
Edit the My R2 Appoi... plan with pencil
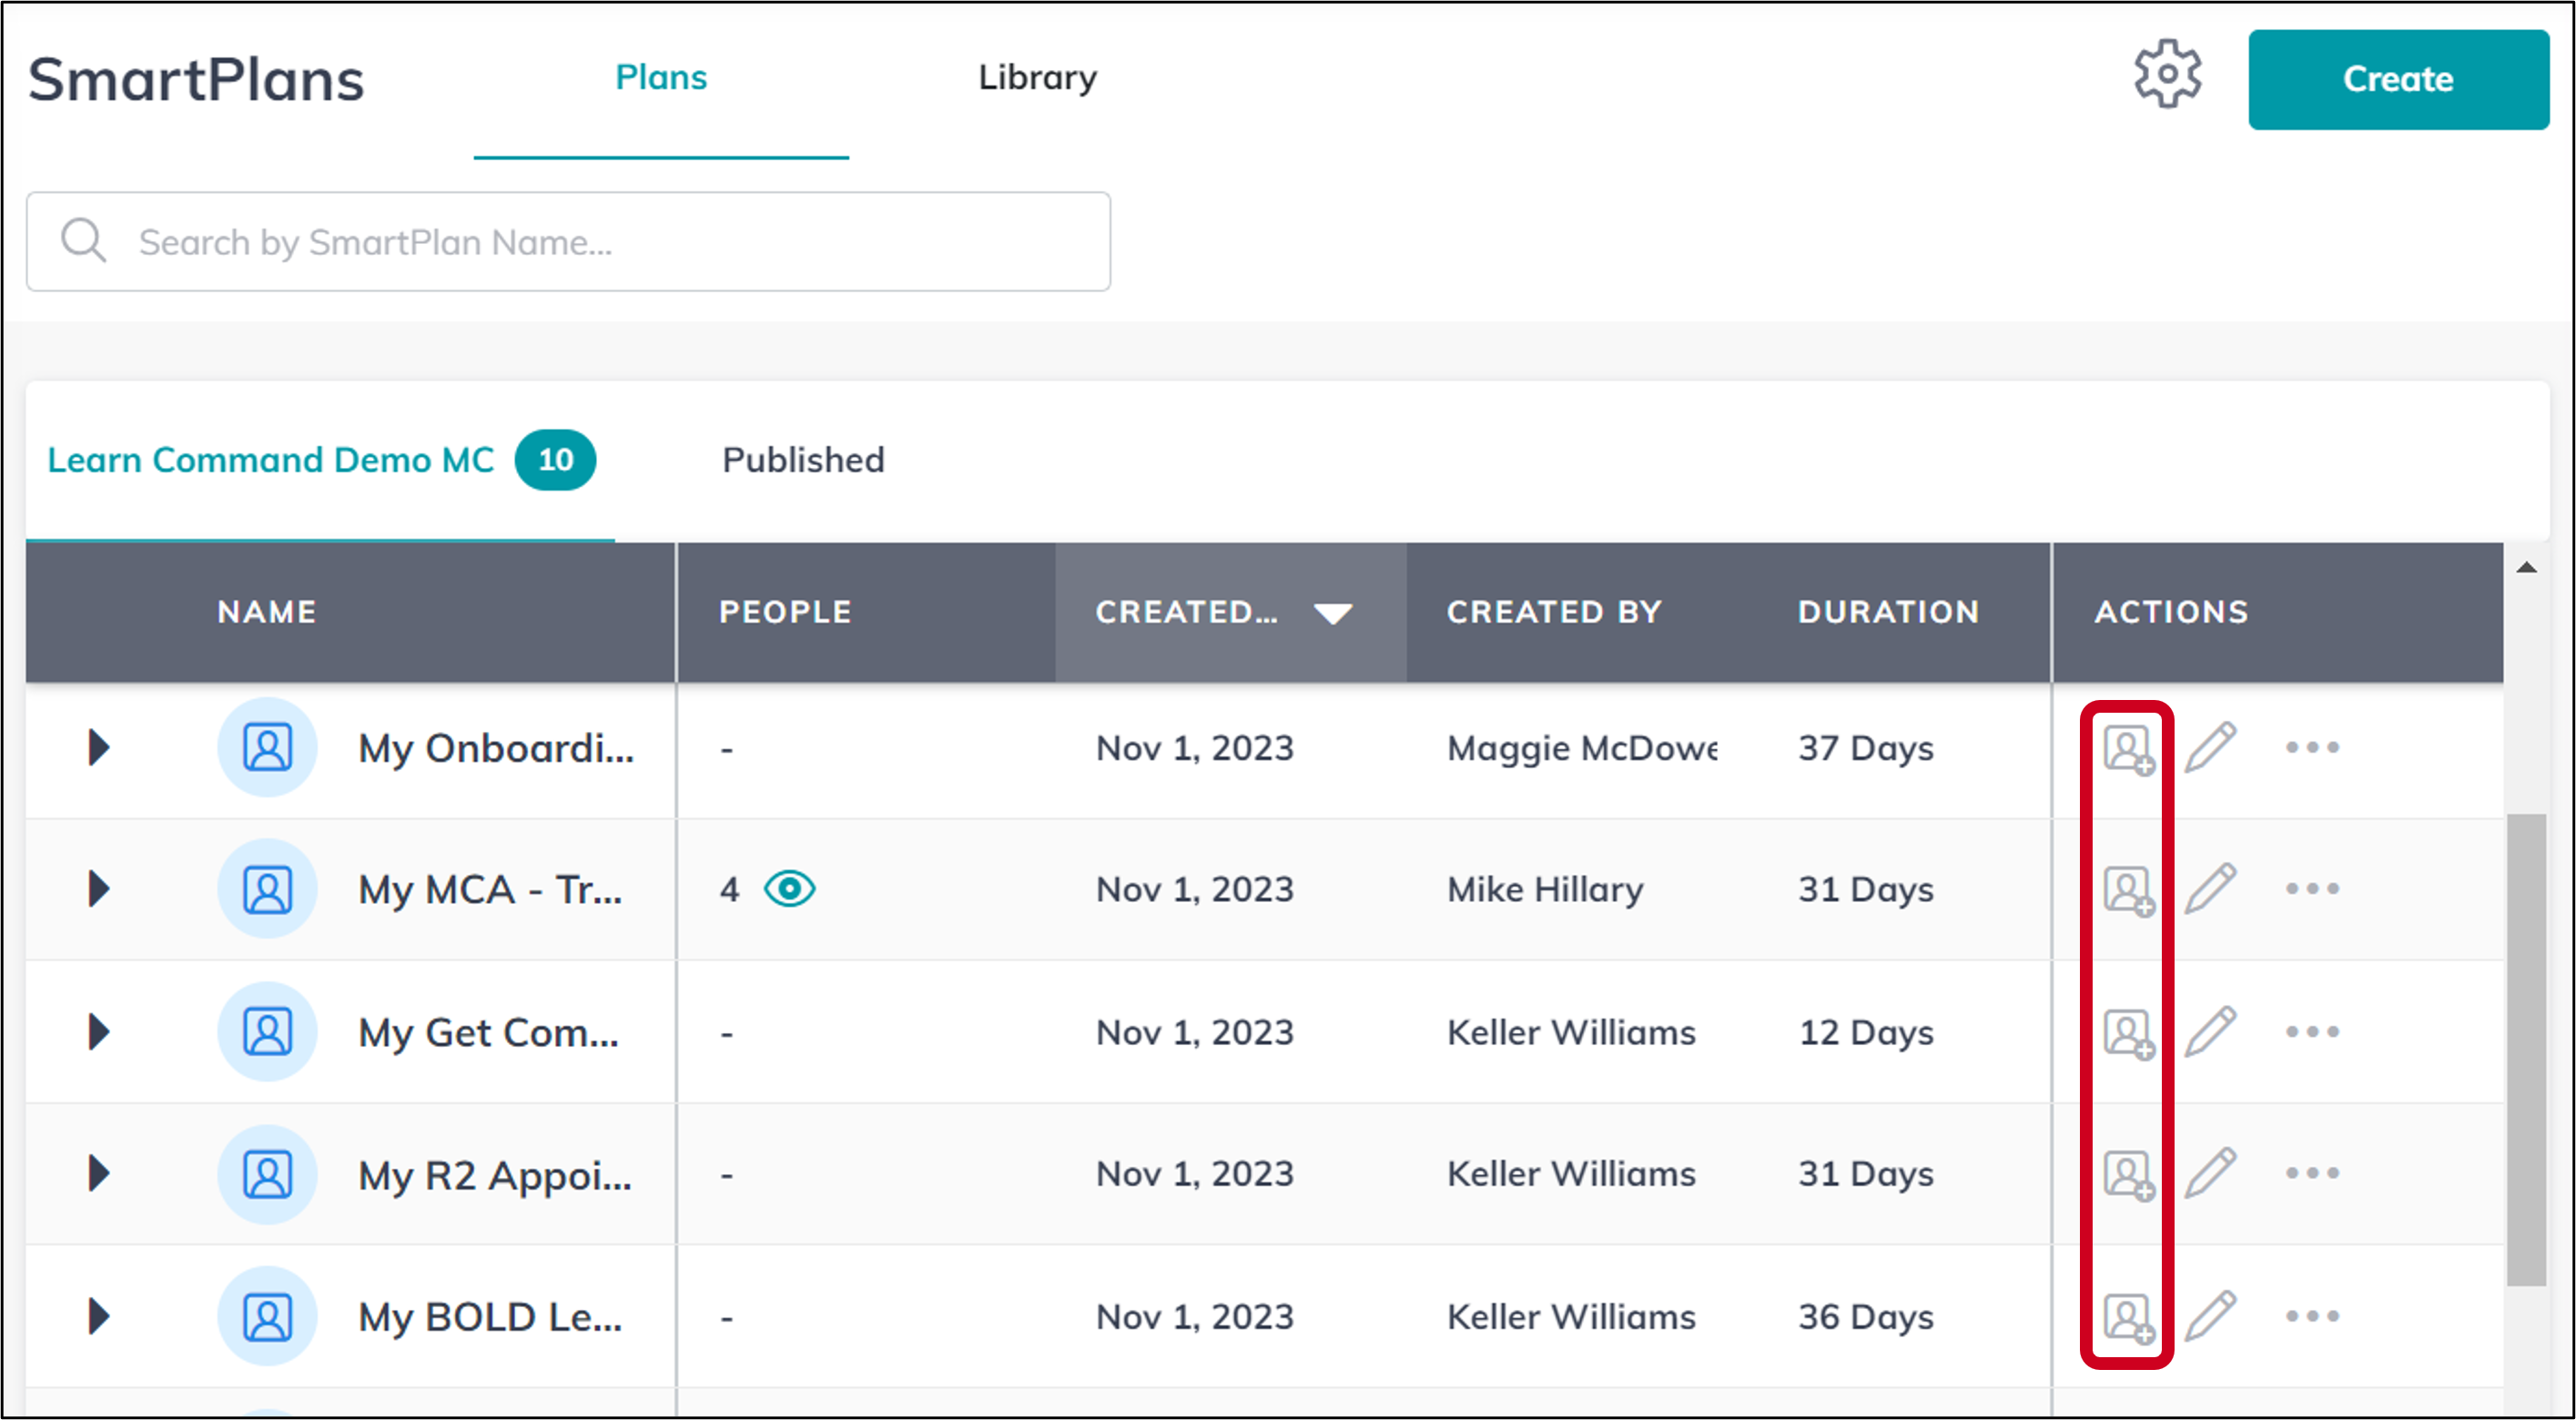tap(2211, 1173)
